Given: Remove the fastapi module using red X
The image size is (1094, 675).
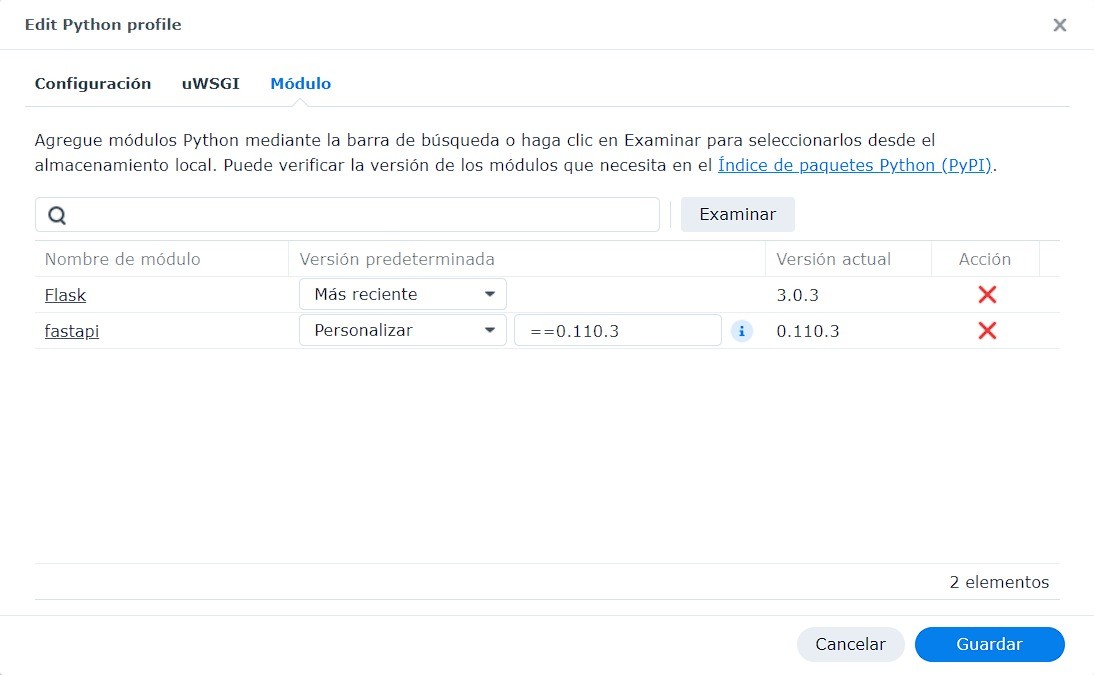Looking at the screenshot, I should 987,330.
